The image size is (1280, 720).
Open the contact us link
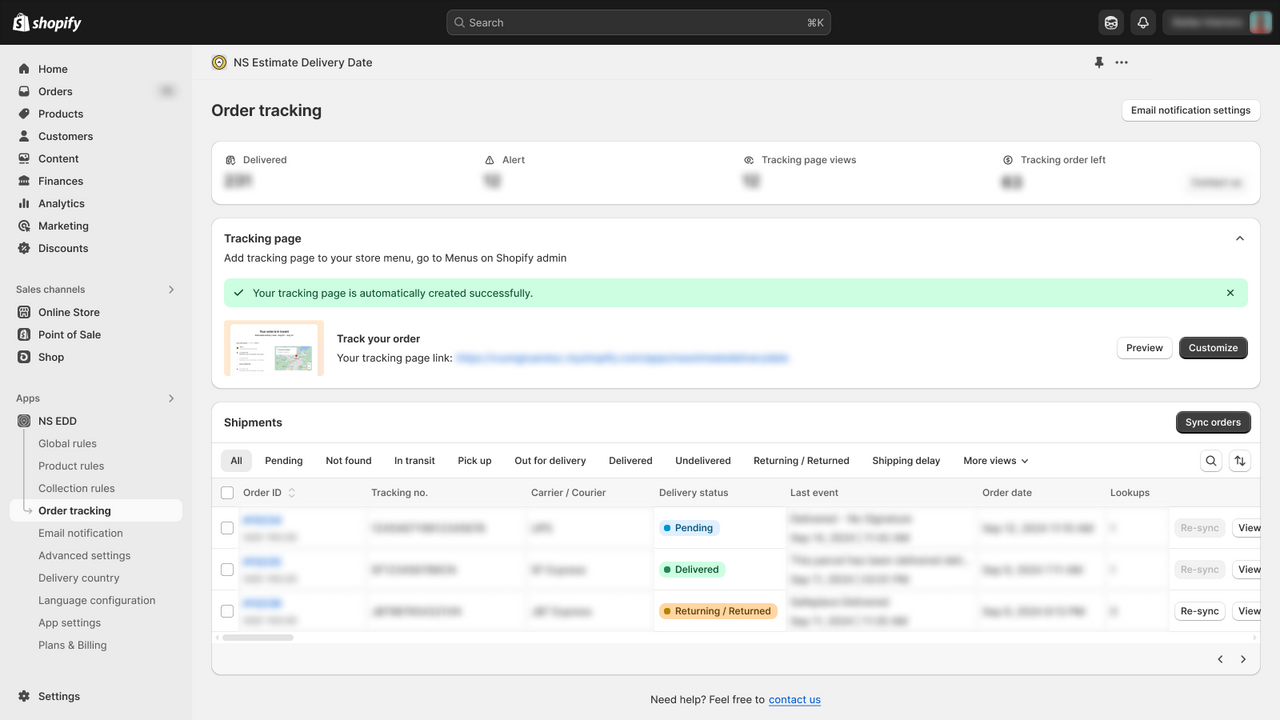click(x=795, y=700)
